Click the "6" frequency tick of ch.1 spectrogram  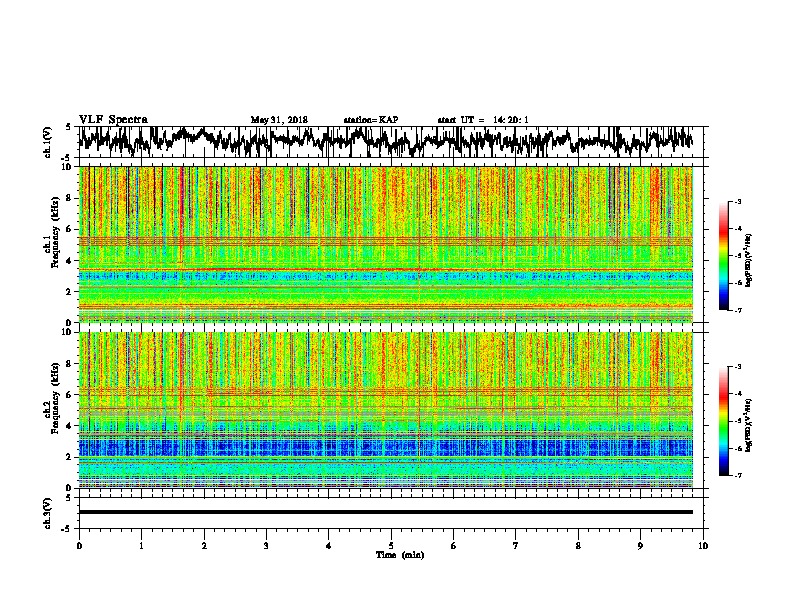tap(70, 229)
